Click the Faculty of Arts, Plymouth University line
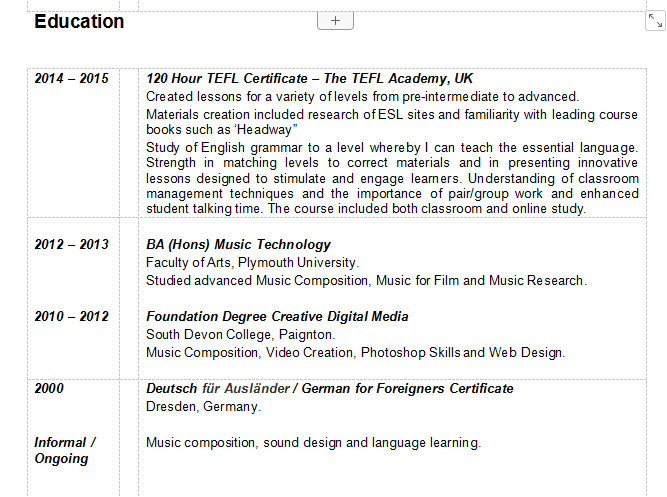This screenshot has width=667, height=497. 252,262
